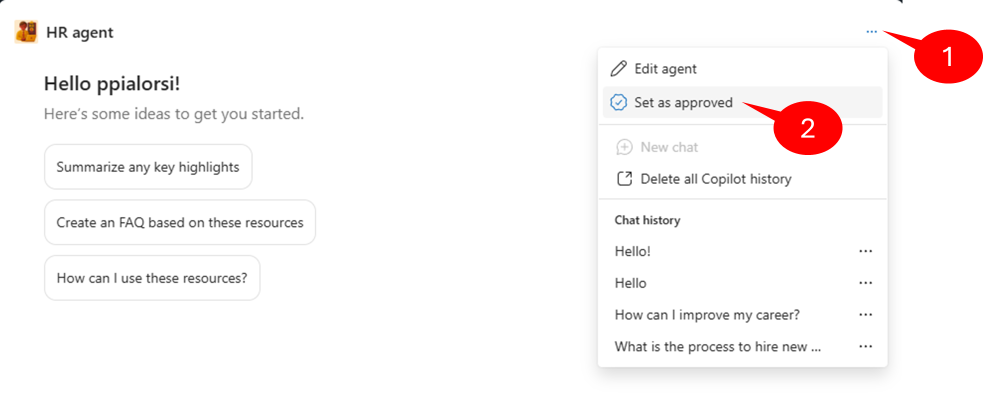Click the Chat history heading
This screenshot has height=420, width=993.
click(x=647, y=220)
